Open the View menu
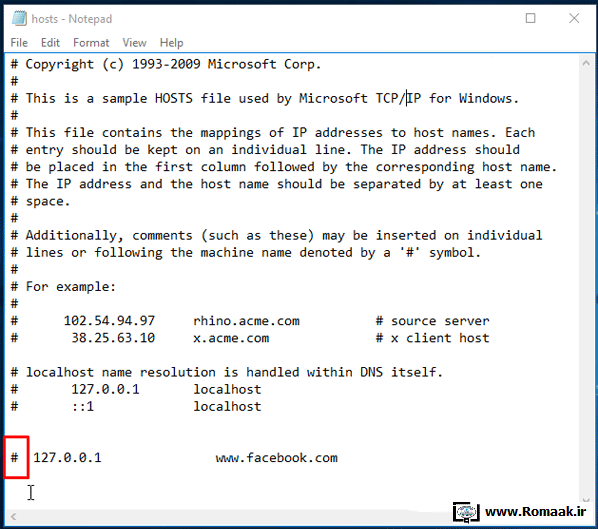Screen dimensions: 598x529 pos(134,43)
